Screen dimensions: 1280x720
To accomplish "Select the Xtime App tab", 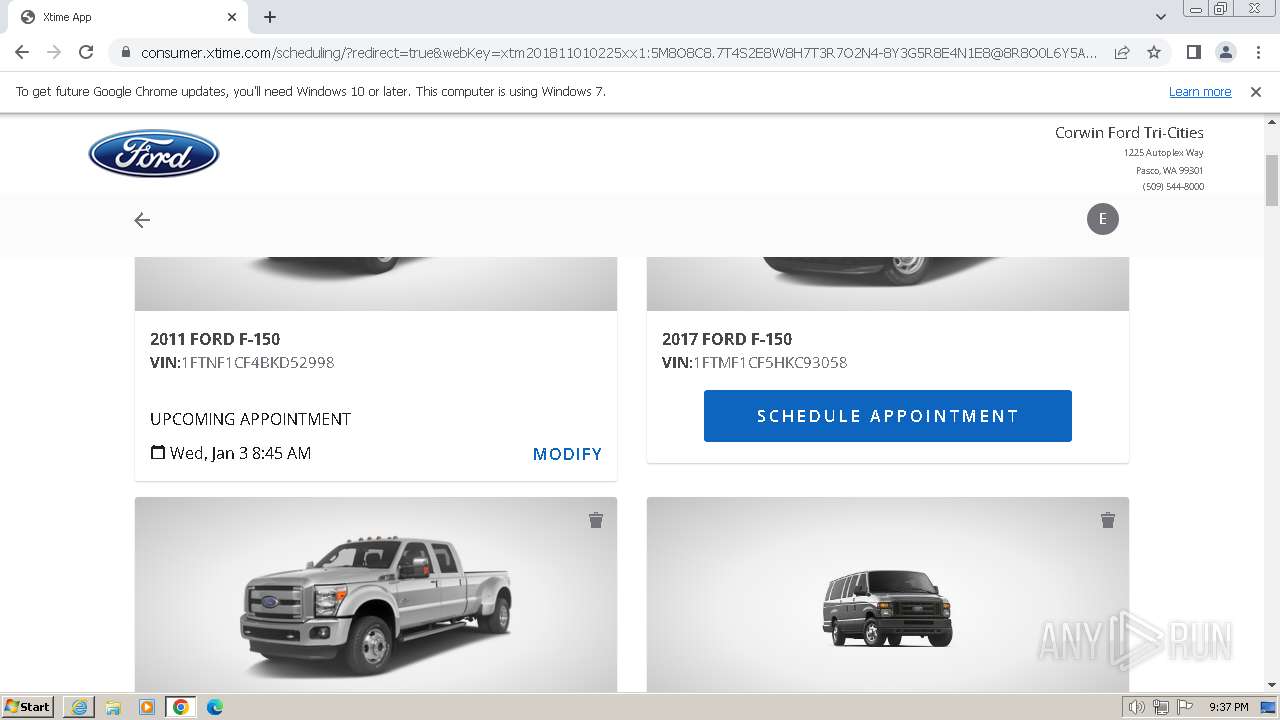I will click(x=127, y=17).
